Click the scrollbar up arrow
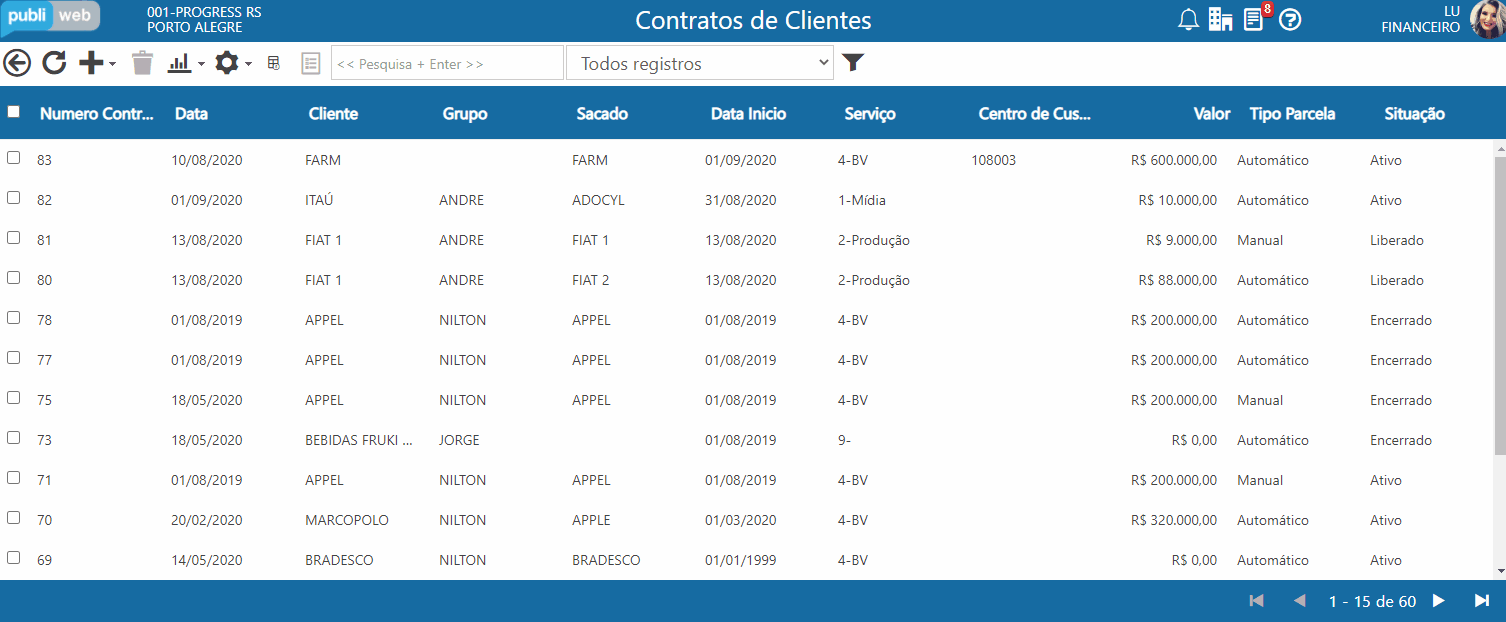The height and width of the screenshot is (622, 1506). coord(1499,147)
